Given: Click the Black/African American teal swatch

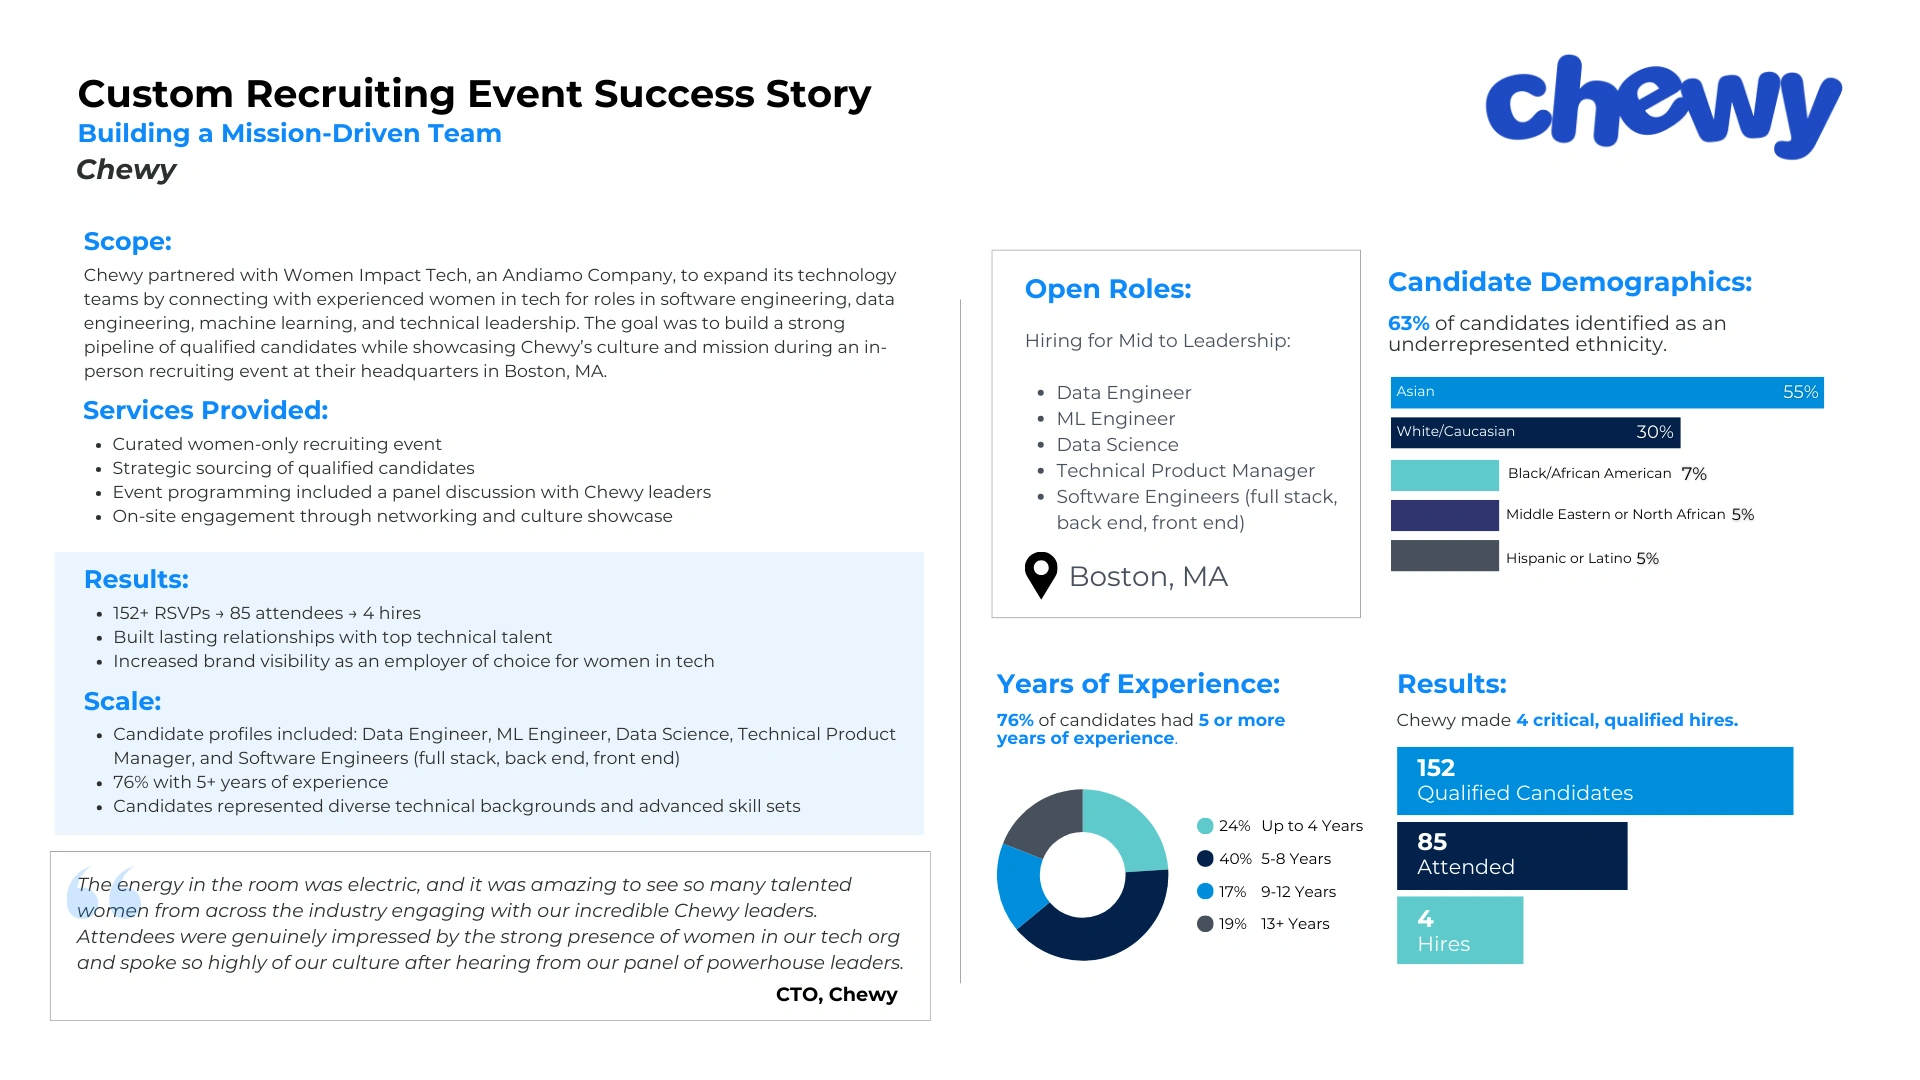Looking at the screenshot, I should (1444, 475).
